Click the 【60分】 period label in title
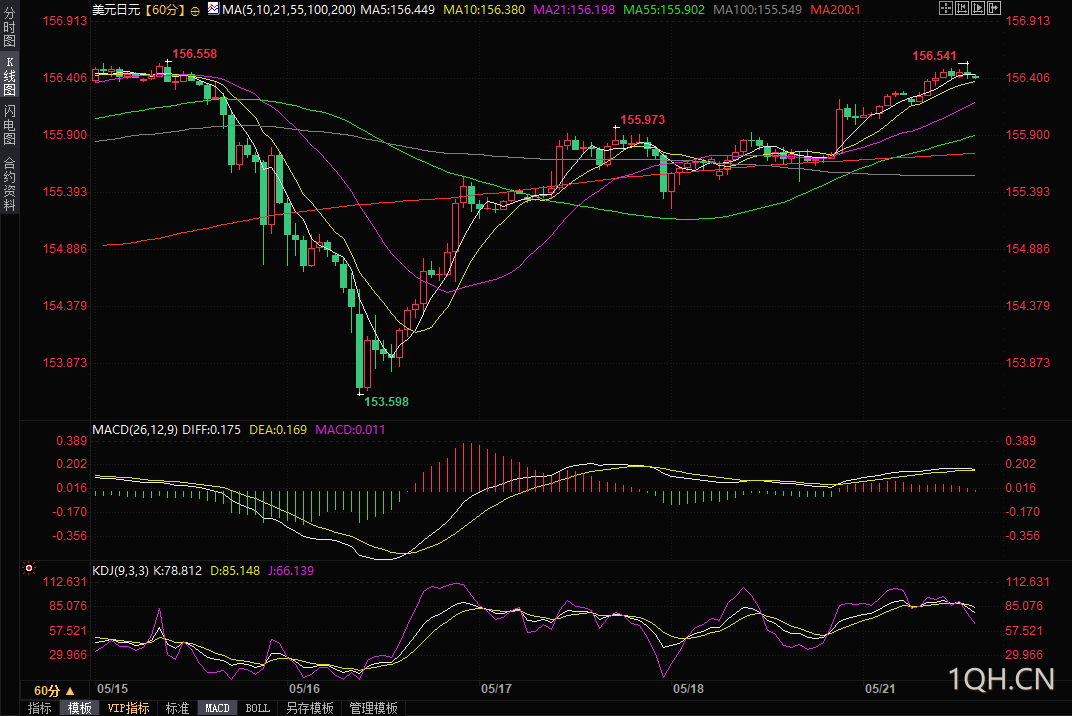 [x=165, y=10]
